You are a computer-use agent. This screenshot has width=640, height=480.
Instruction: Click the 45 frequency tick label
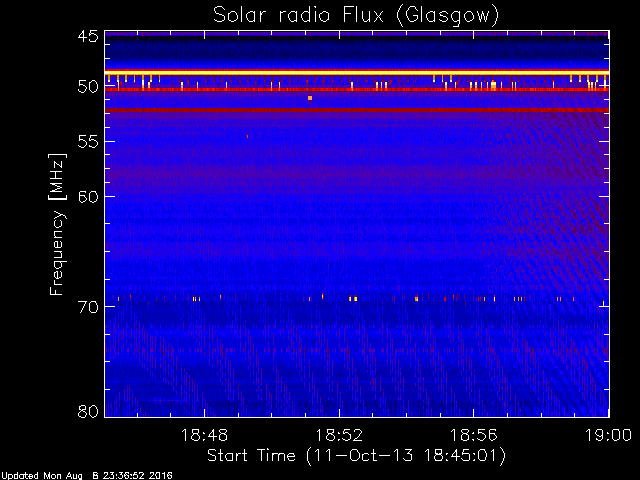point(88,36)
